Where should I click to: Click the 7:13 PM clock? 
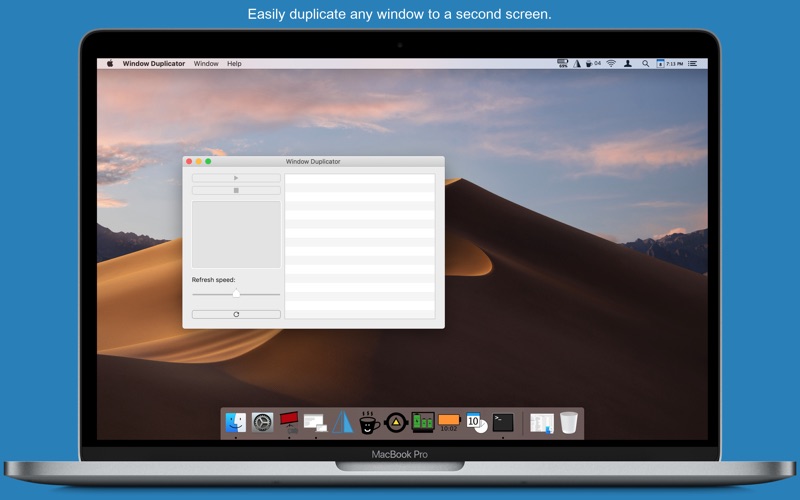tap(674, 64)
